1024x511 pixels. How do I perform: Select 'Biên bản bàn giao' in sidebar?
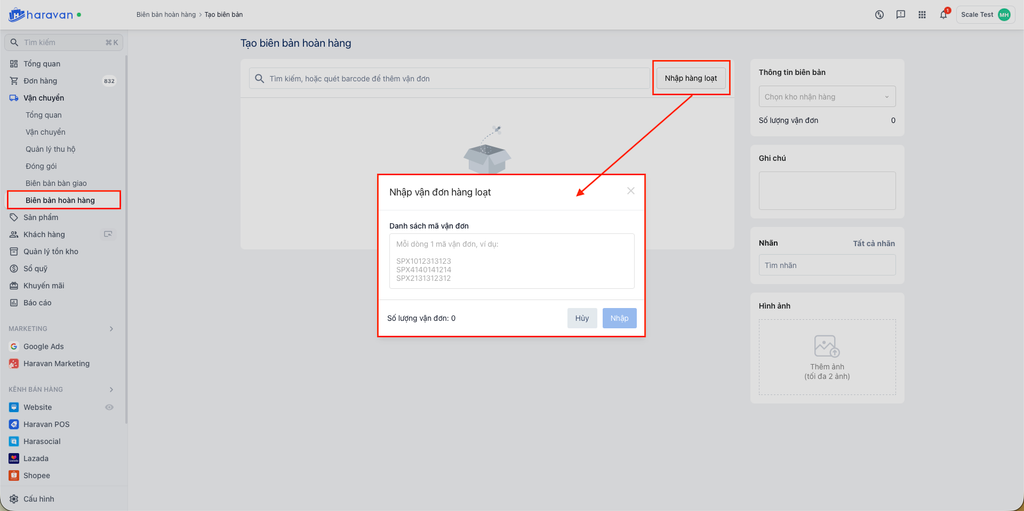click(x=56, y=183)
